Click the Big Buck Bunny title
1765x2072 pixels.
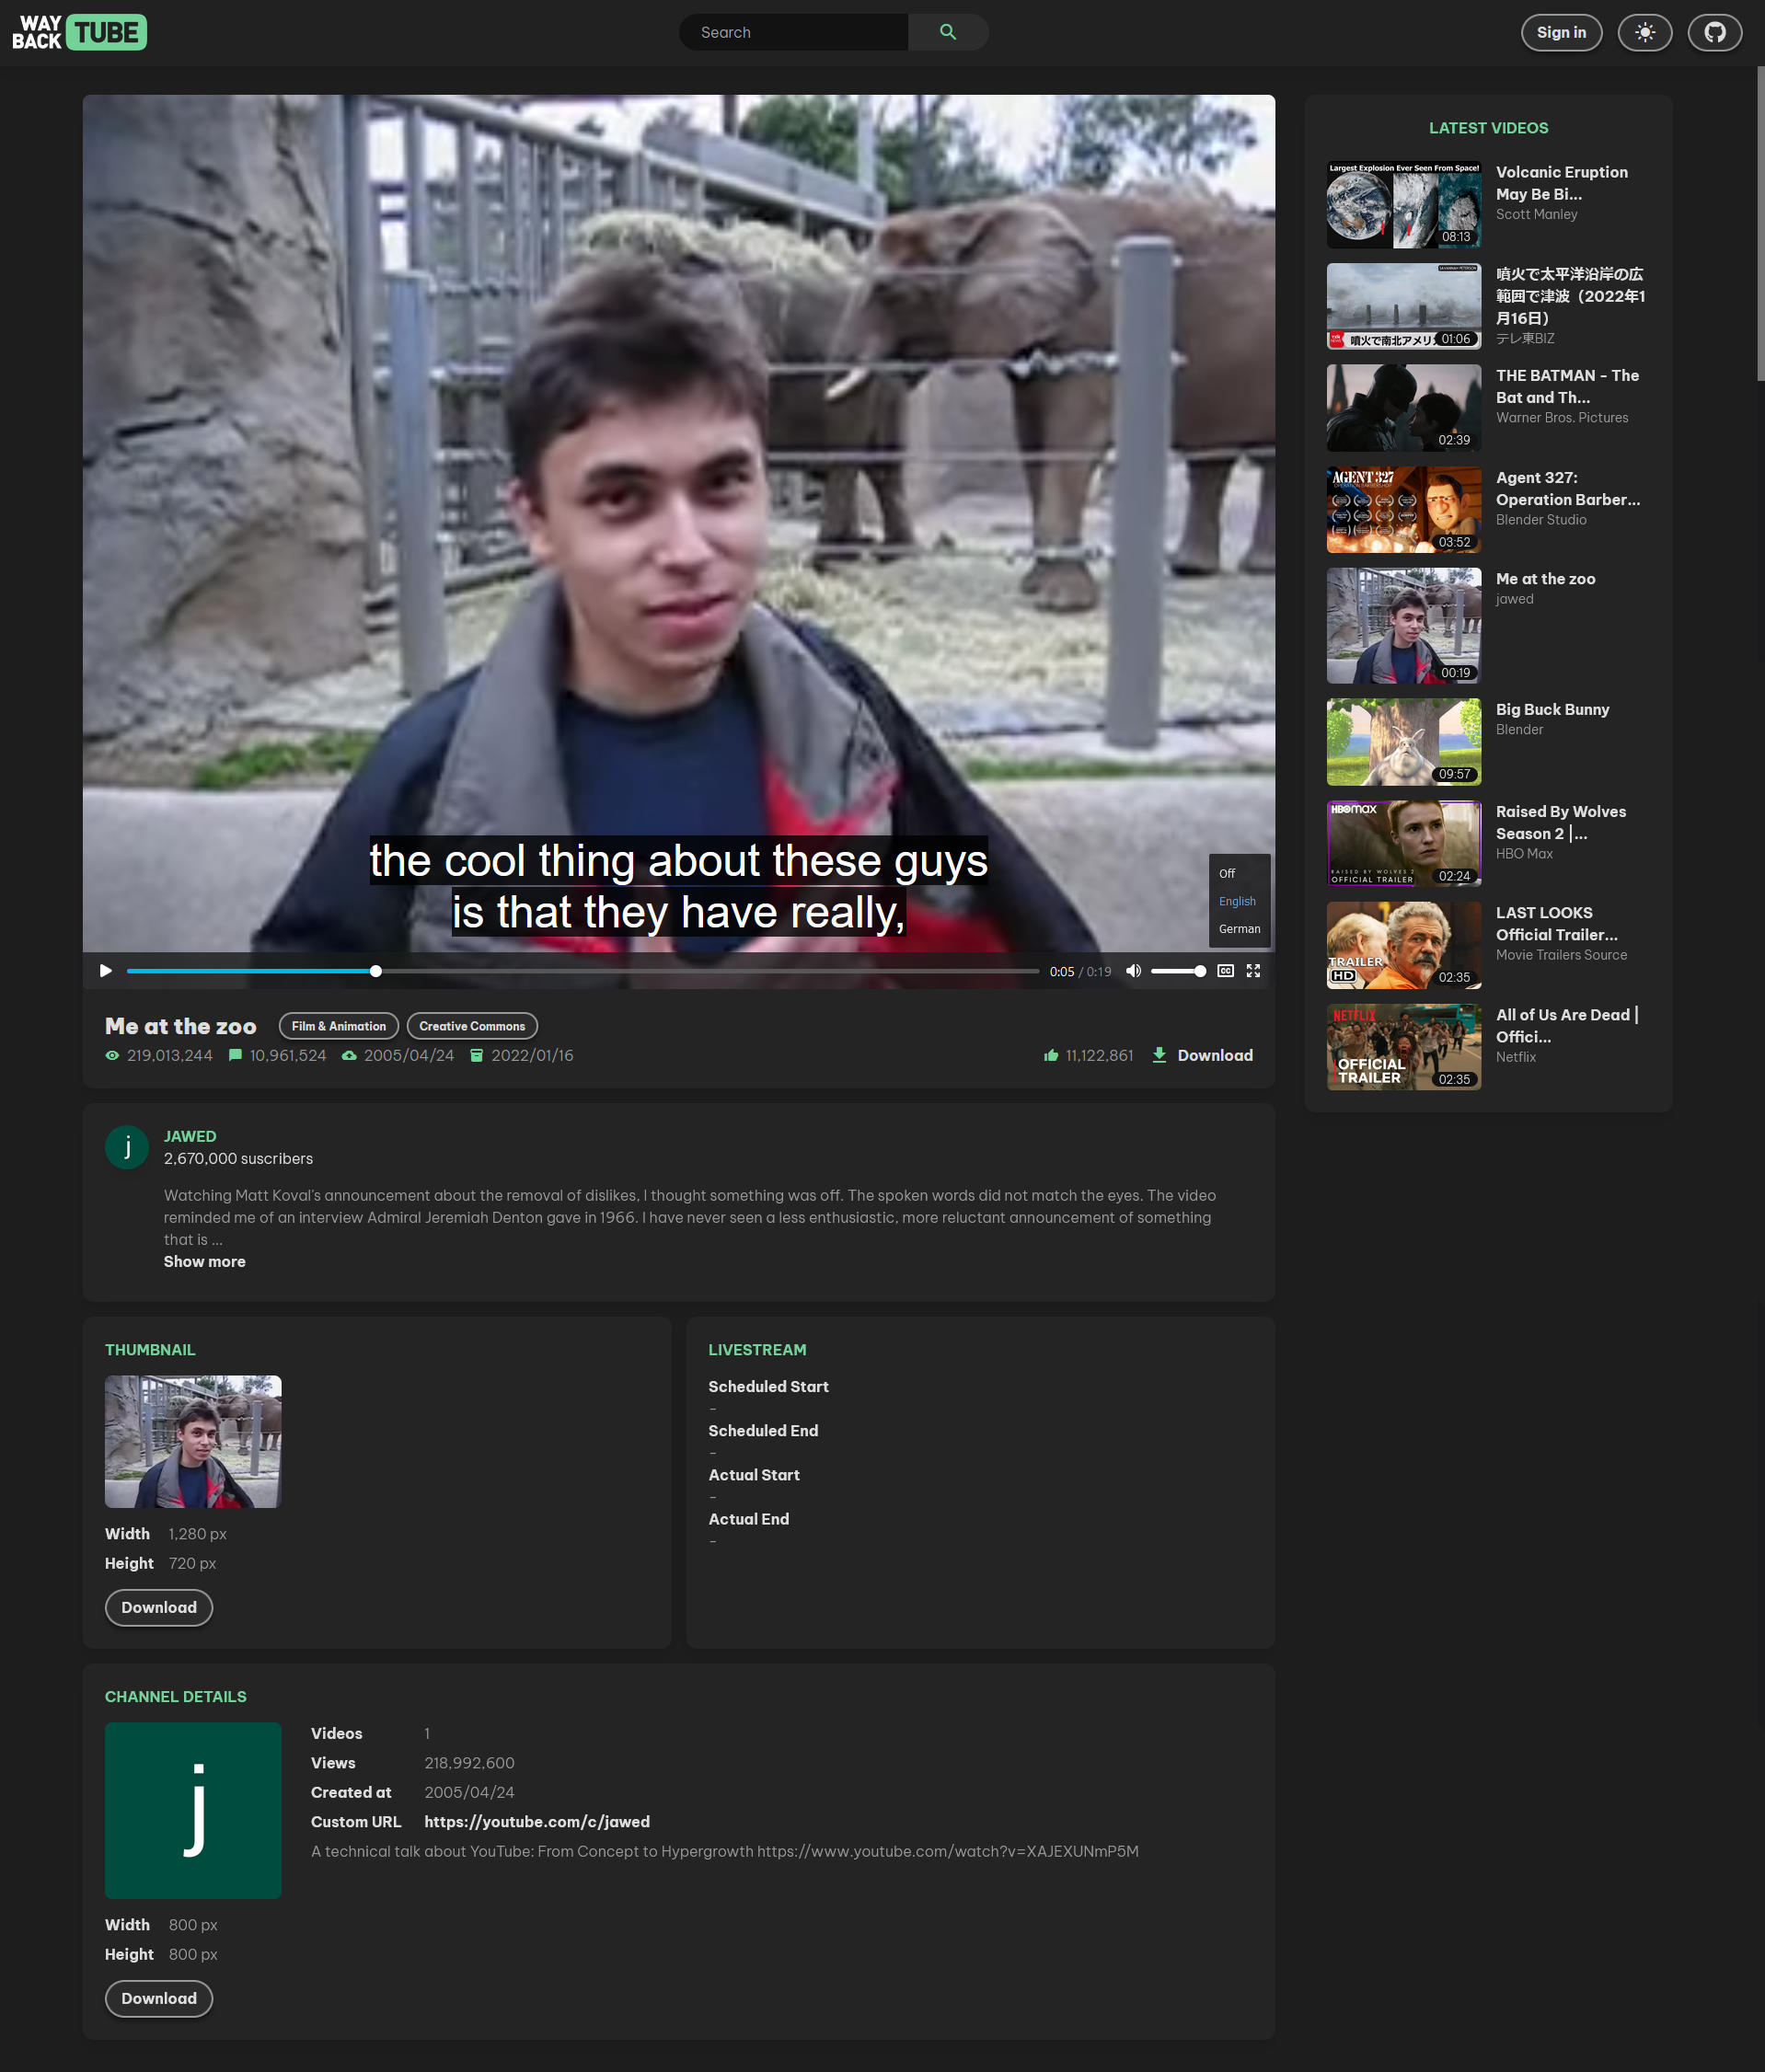pyautogui.click(x=1552, y=709)
